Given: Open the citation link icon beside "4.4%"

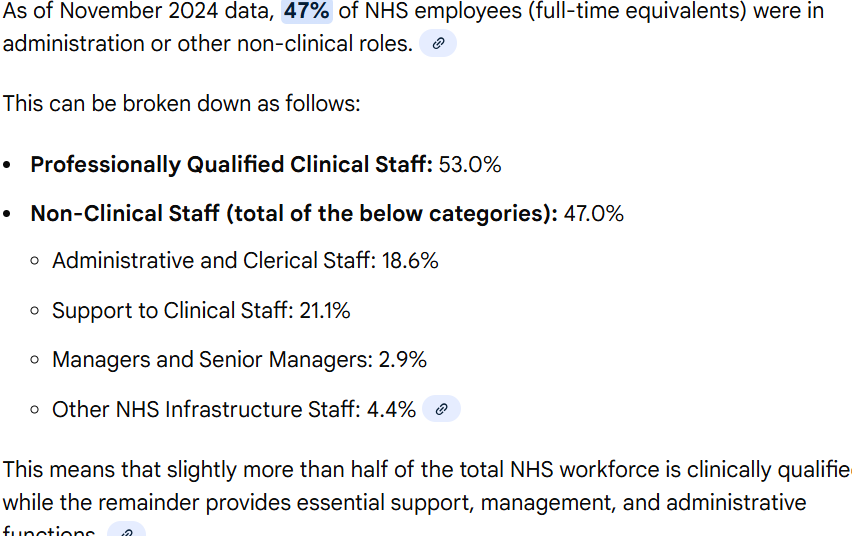Looking at the screenshot, I should (x=441, y=409).
